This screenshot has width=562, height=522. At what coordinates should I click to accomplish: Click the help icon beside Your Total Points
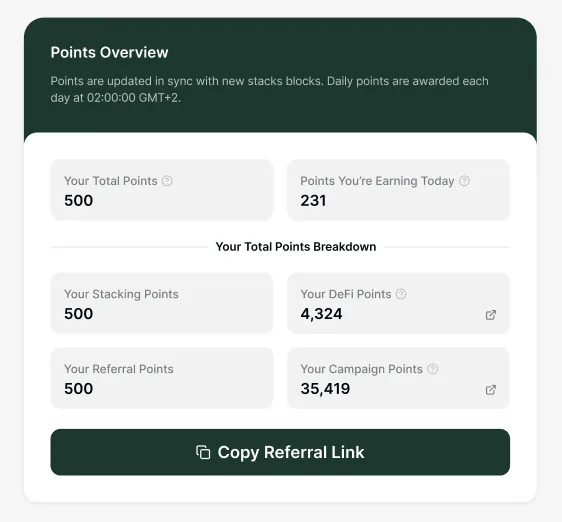[x=167, y=181]
